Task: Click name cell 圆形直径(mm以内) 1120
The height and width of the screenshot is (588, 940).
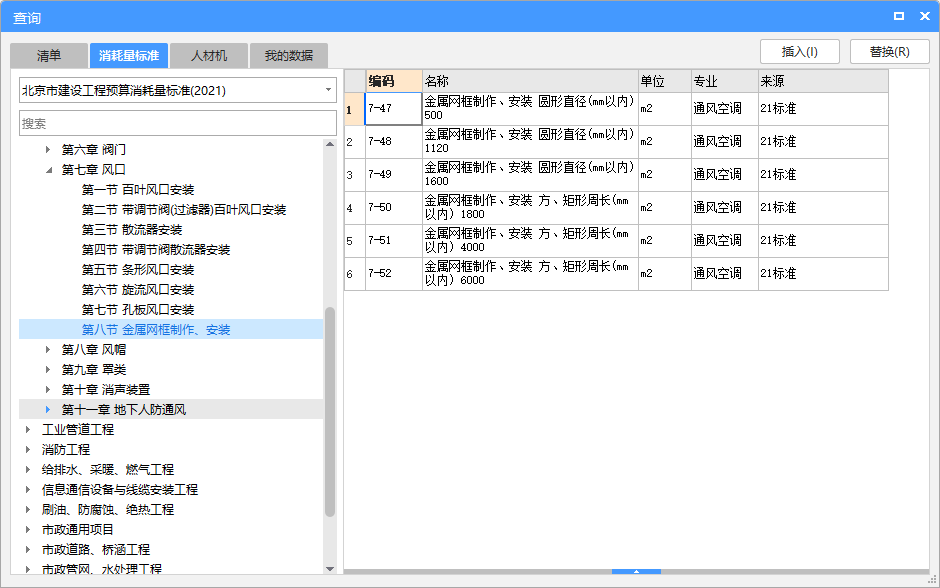Action: coord(530,141)
